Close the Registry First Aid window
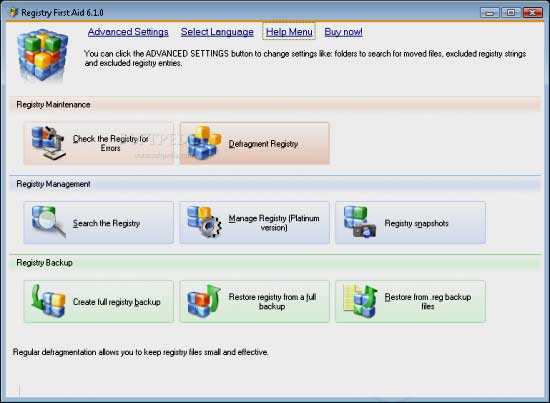 532,13
